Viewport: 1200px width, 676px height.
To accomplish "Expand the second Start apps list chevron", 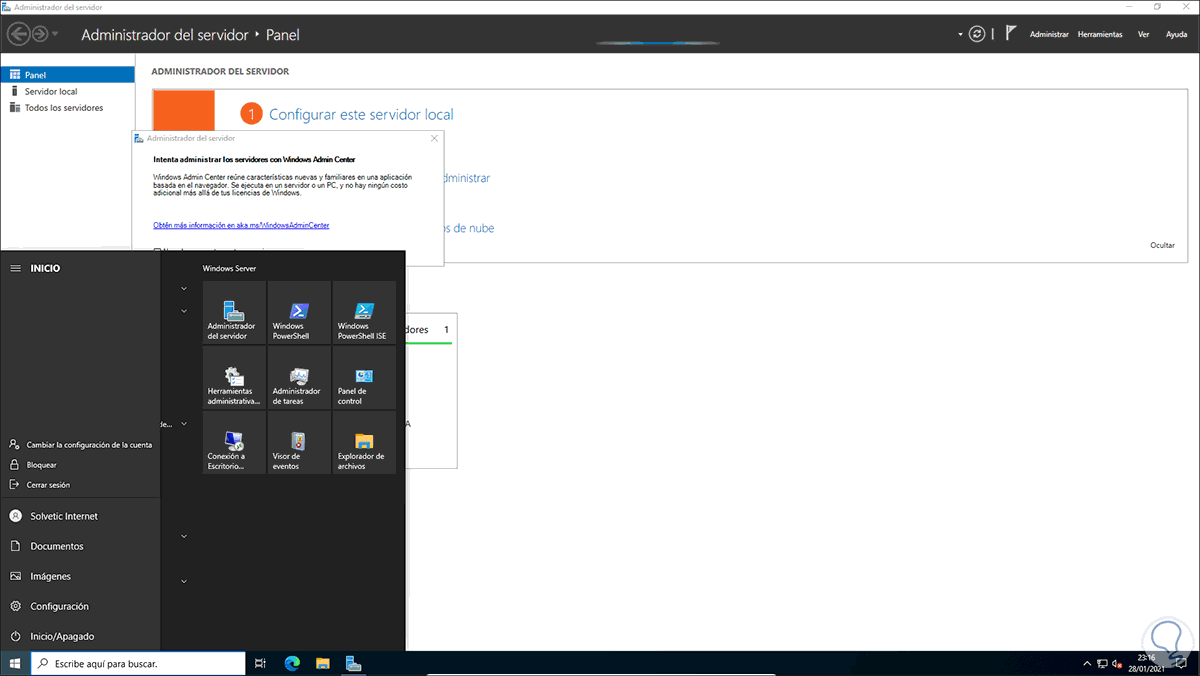I will pos(184,311).
